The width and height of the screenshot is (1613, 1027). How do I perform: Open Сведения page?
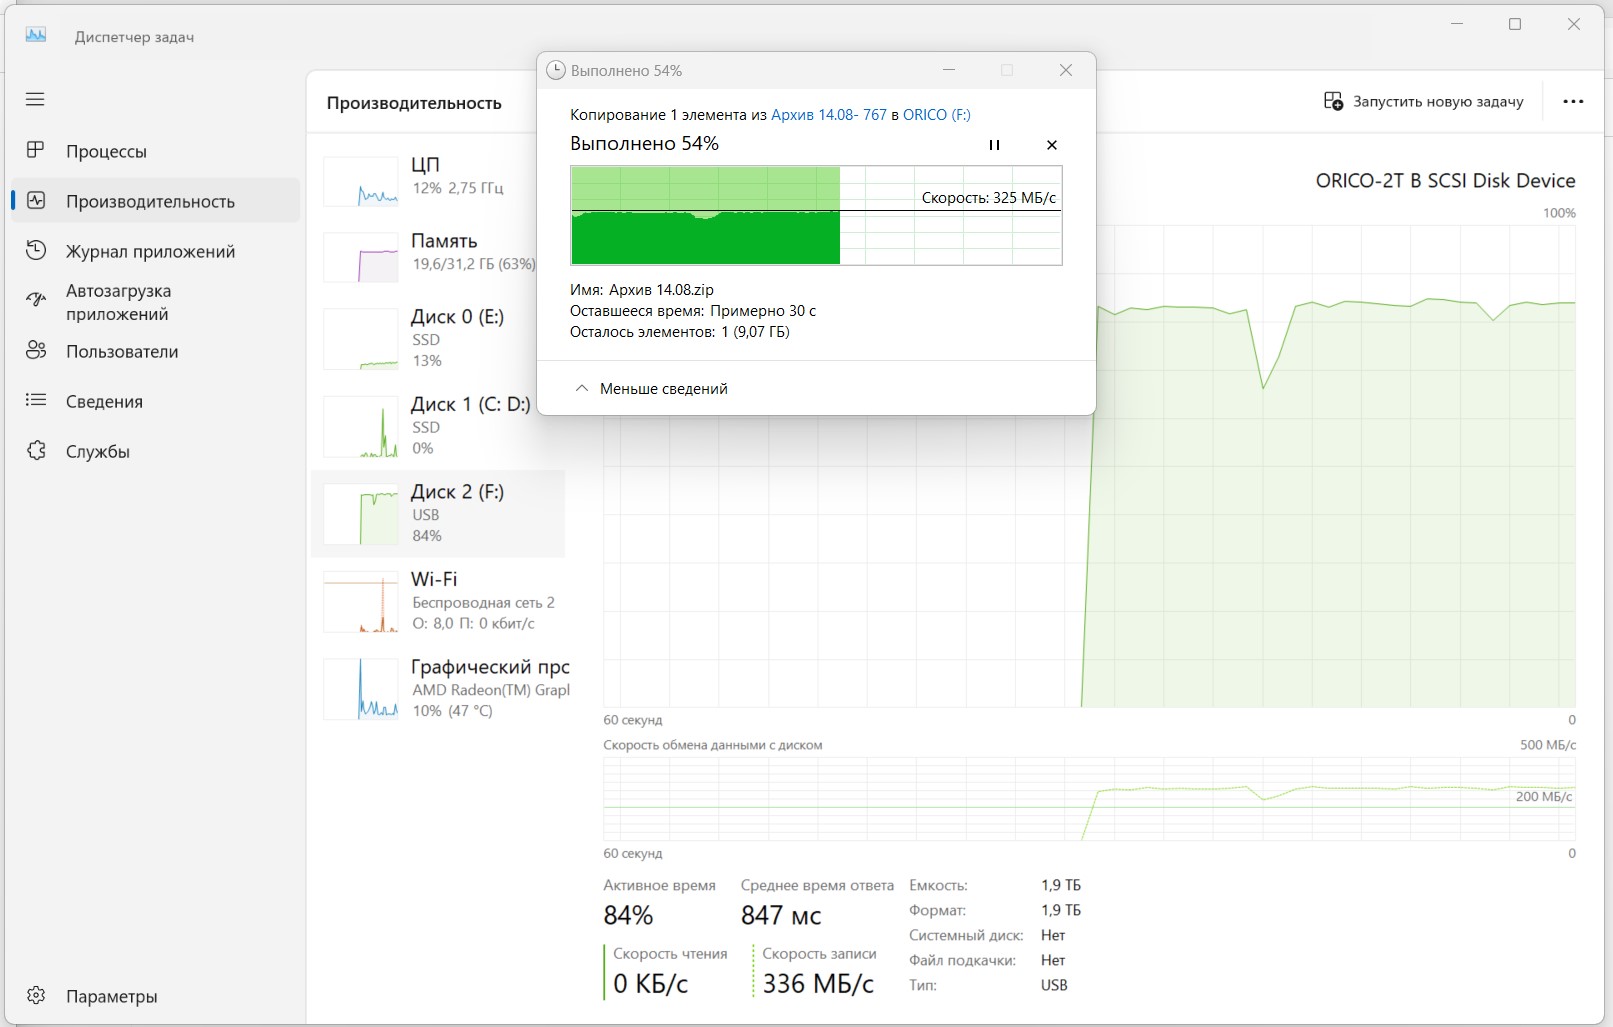[x=155, y=401]
